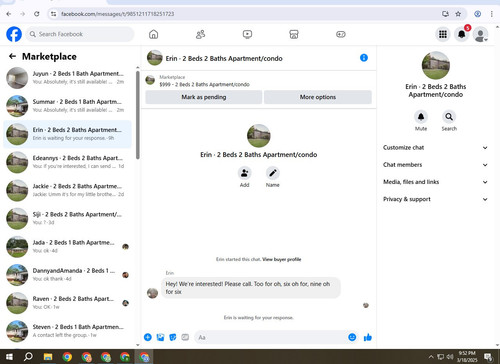Open View buyer profile link
Viewport: 500px width, 364px height.
click(282, 259)
